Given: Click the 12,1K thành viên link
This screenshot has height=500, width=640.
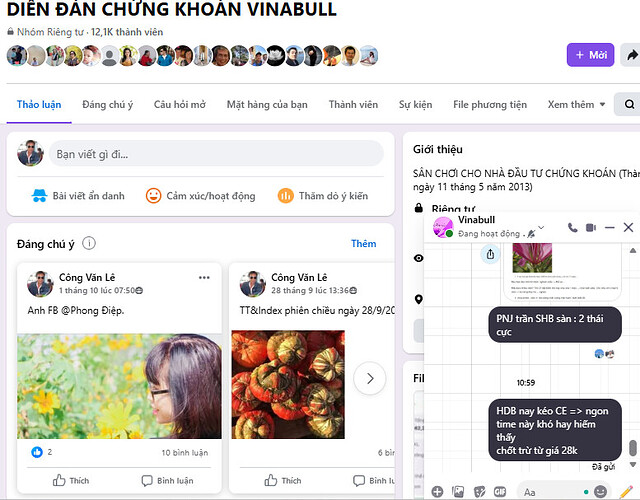Looking at the screenshot, I should pyautogui.click(x=127, y=32).
